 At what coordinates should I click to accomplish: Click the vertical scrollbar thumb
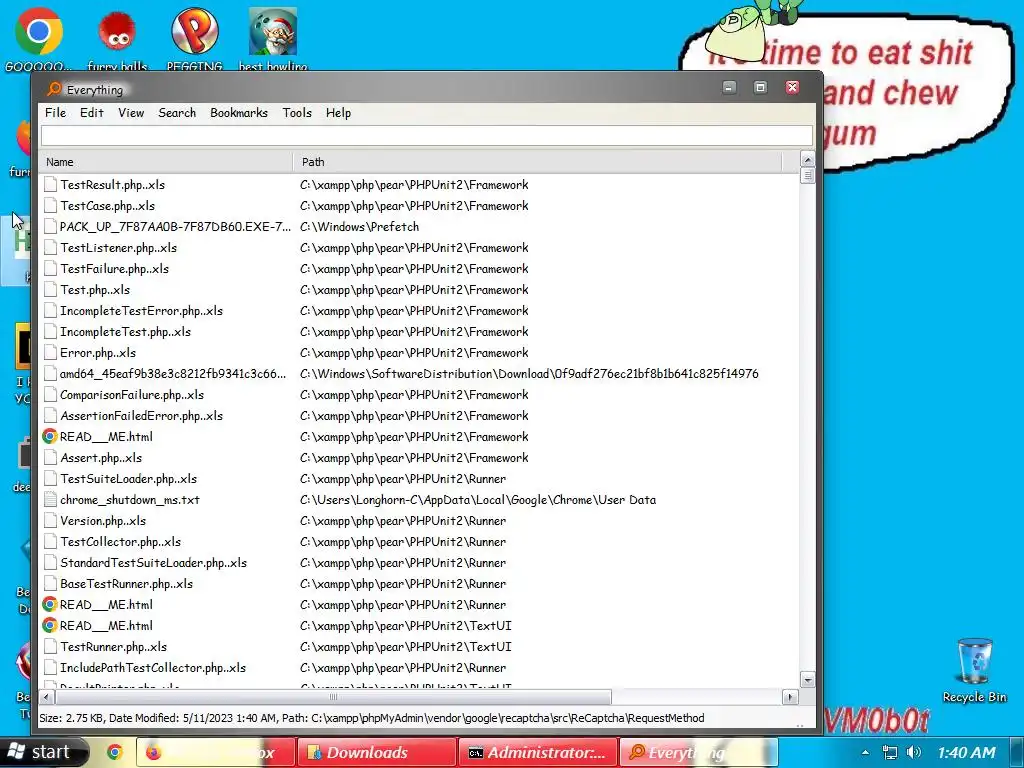coord(807,176)
